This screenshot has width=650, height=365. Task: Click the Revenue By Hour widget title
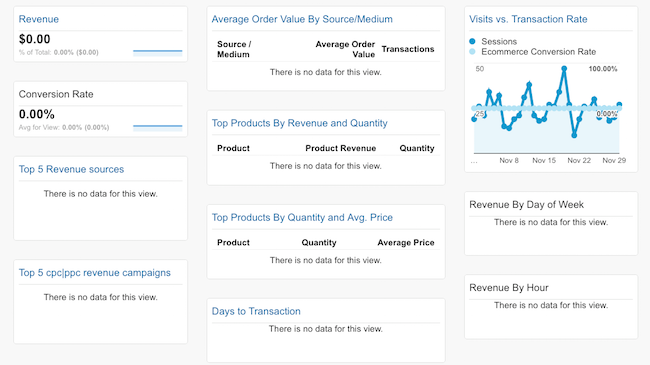[x=509, y=288]
